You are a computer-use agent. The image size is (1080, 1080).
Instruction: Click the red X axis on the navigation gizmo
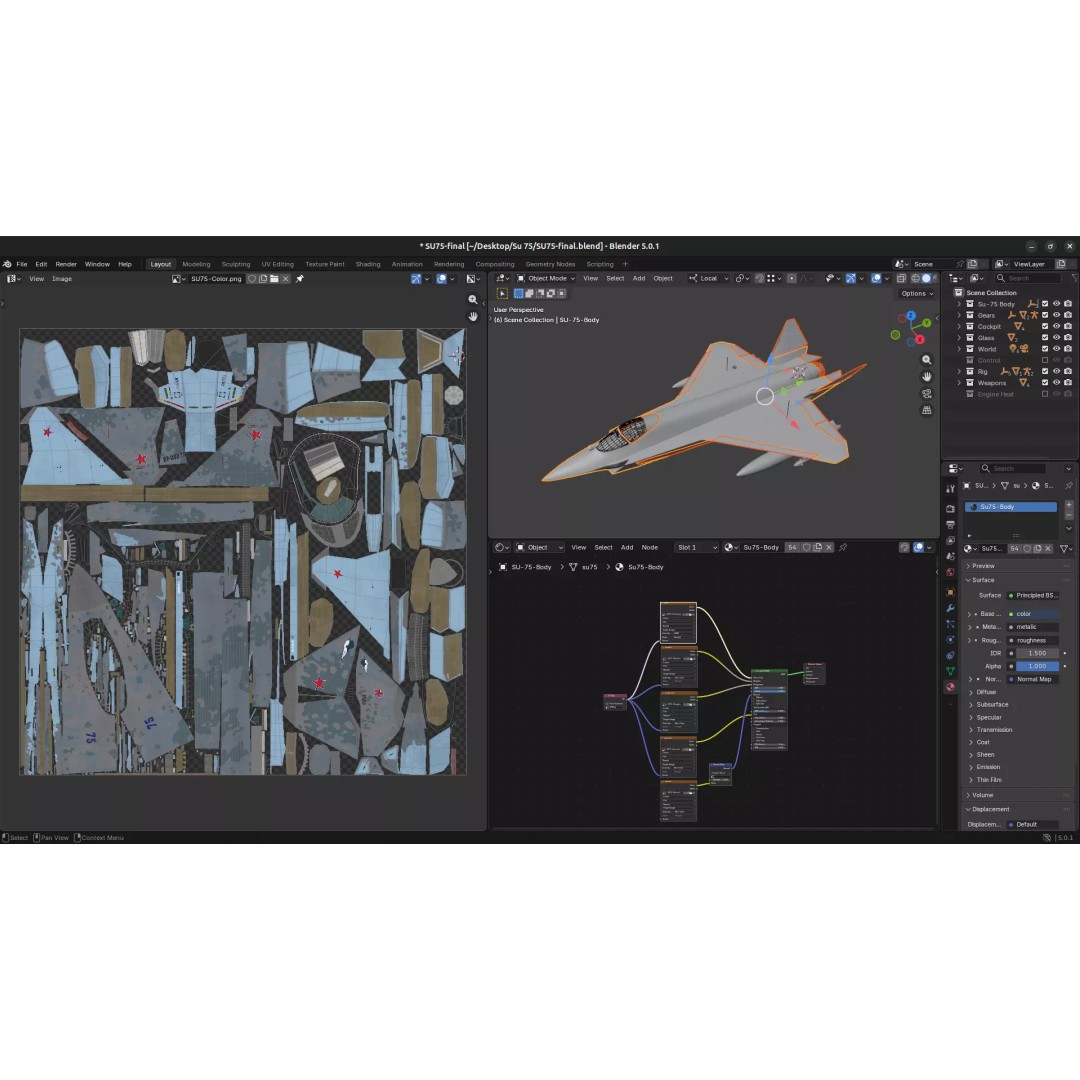pos(920,340)
